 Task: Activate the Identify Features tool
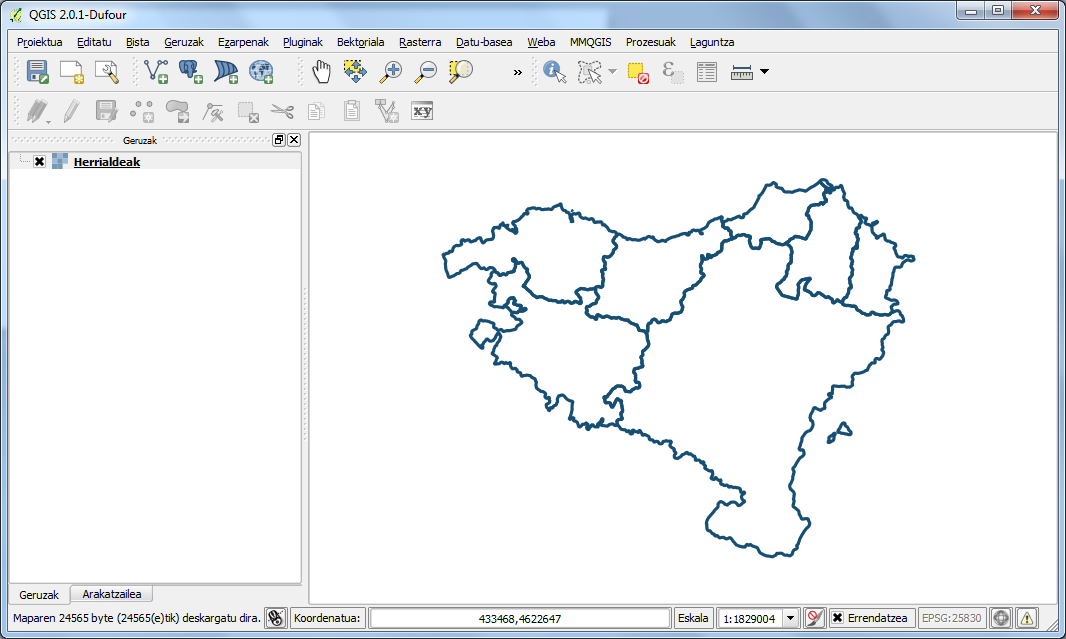coord(554,71)
